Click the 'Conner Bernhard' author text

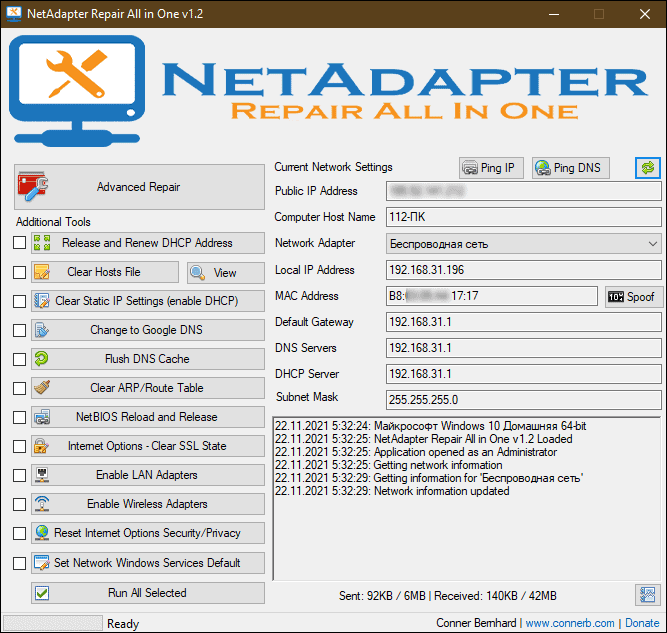pos(476,623)
